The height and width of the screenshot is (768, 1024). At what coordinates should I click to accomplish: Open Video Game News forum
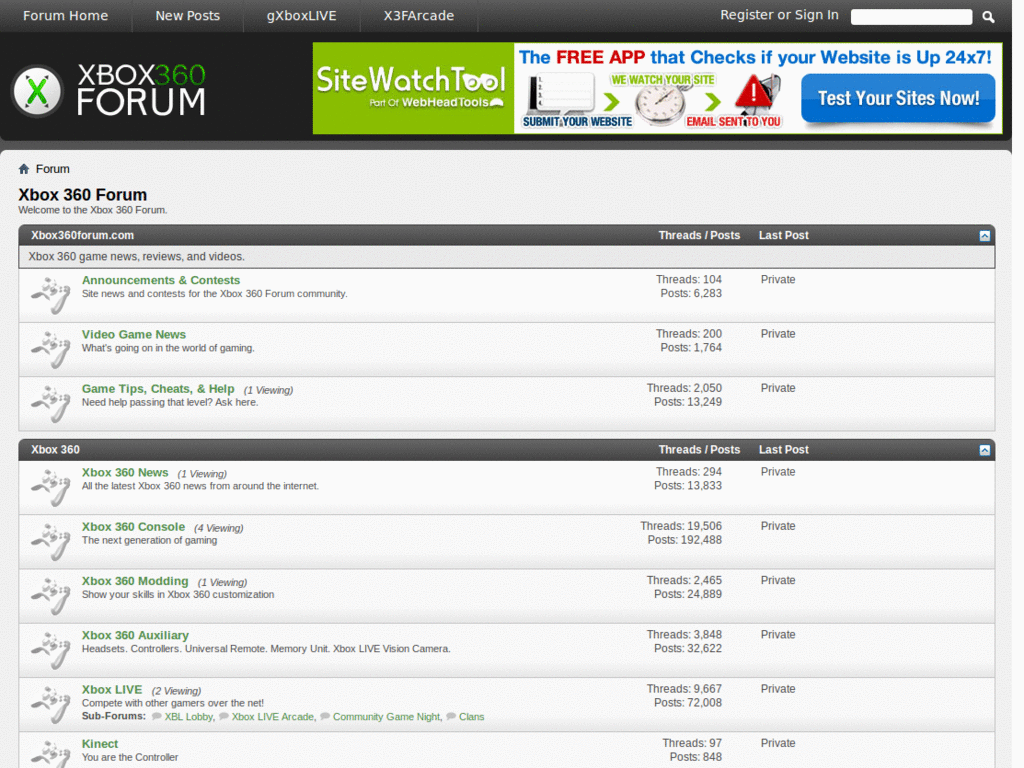(134, 334)
